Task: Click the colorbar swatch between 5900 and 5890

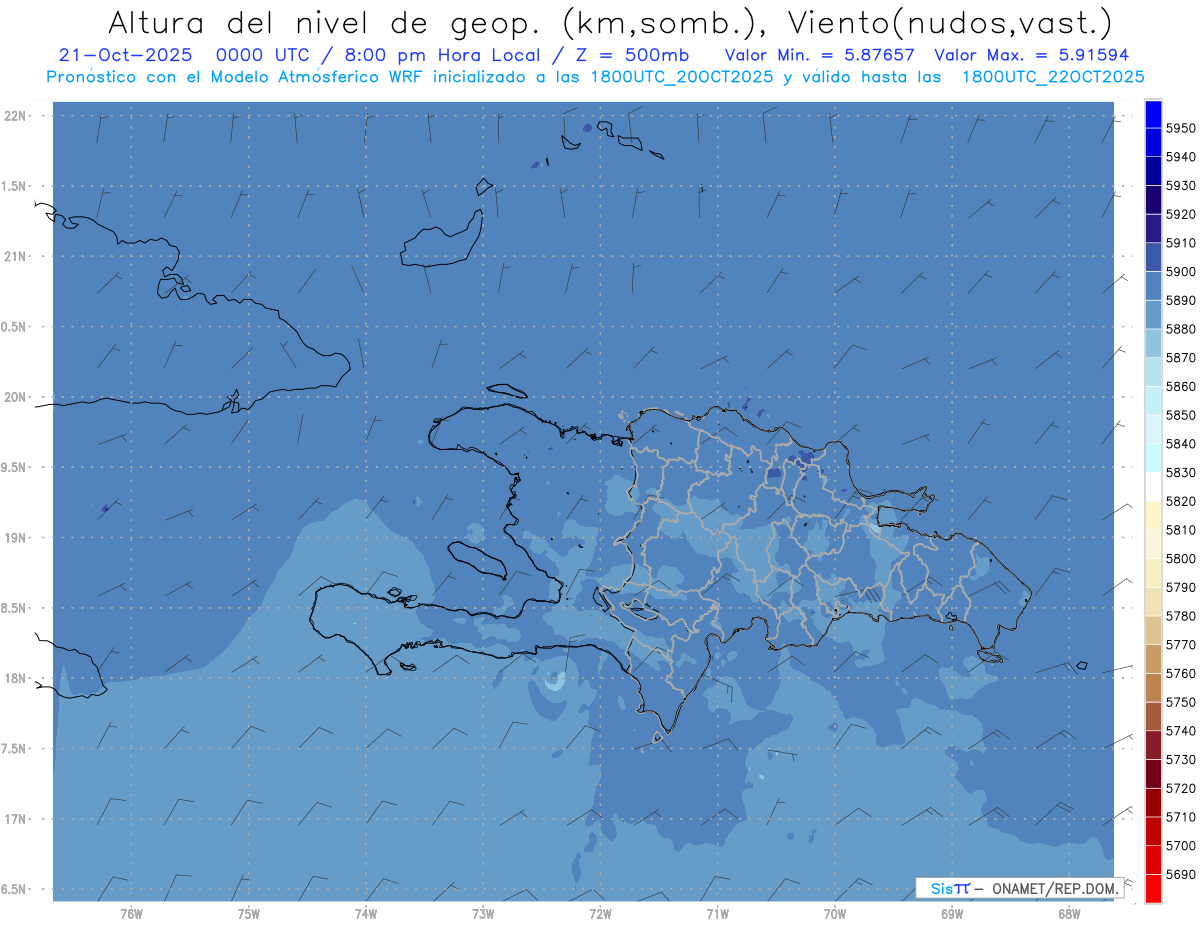Action: 1153,286
